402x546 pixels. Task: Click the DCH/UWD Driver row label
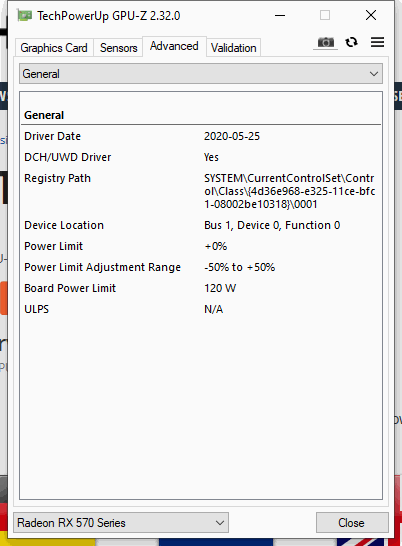pyautogui.click(x=68, y=157)
